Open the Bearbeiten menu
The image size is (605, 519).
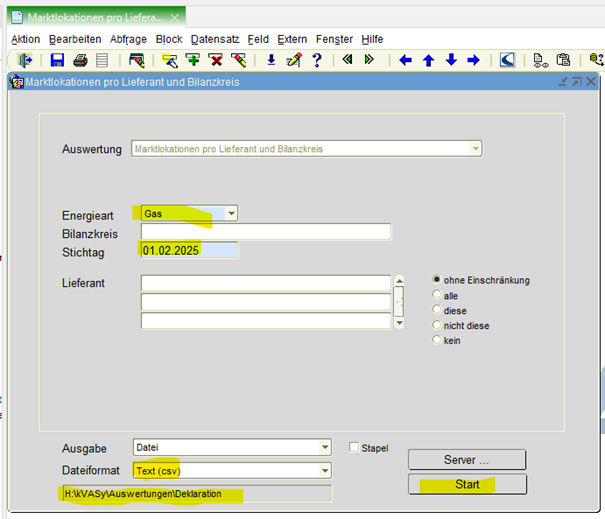pos(75,39)
